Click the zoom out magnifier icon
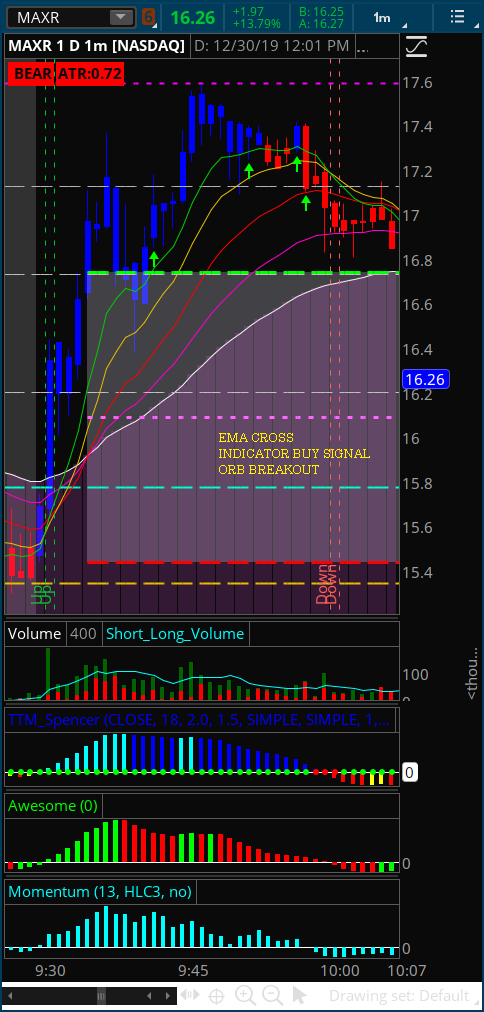Viewport: 484px width, 1012px height. coord(272,995)
